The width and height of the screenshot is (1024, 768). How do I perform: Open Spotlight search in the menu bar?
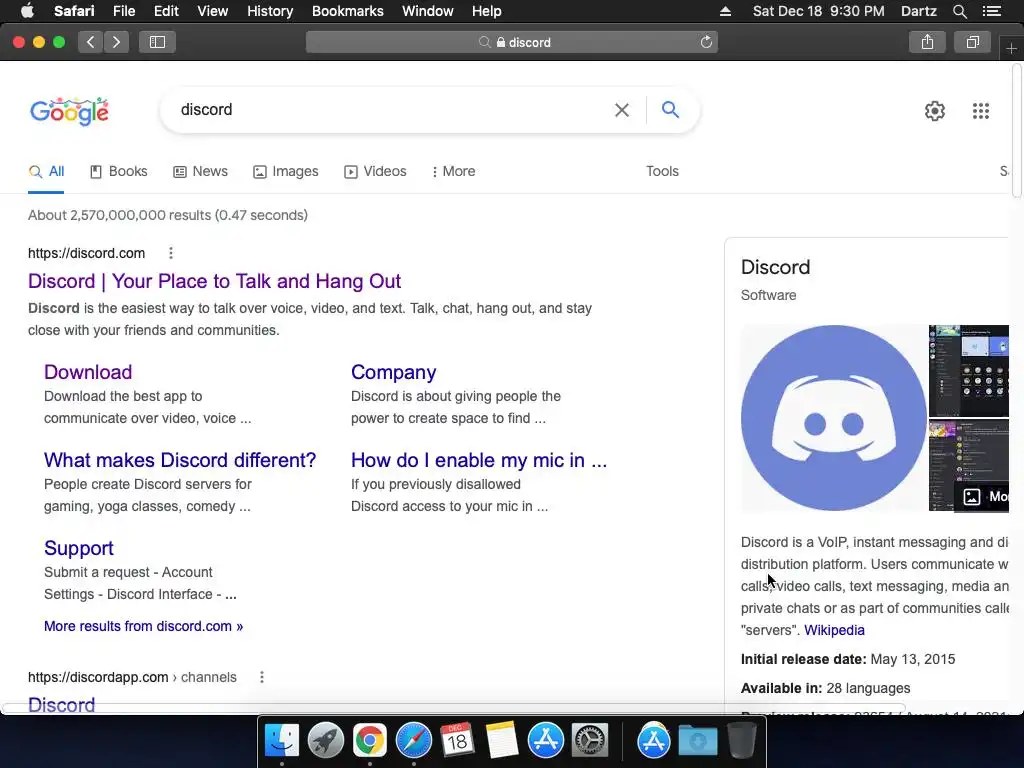960,11
